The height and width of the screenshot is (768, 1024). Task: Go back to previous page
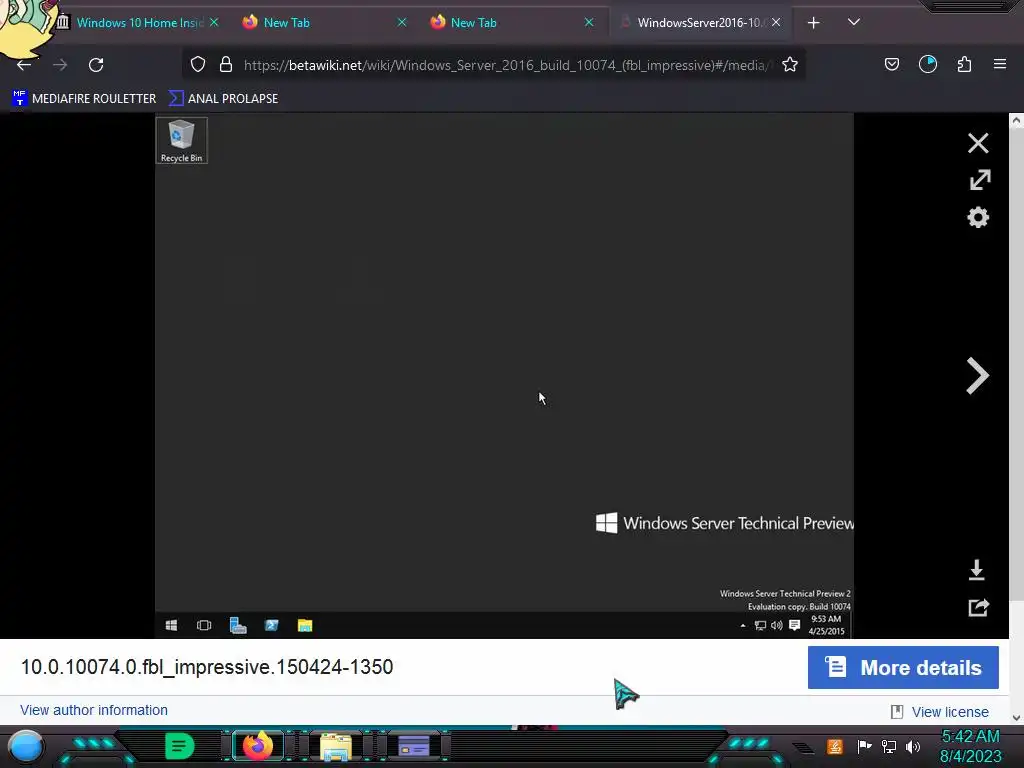coord(24,65)
